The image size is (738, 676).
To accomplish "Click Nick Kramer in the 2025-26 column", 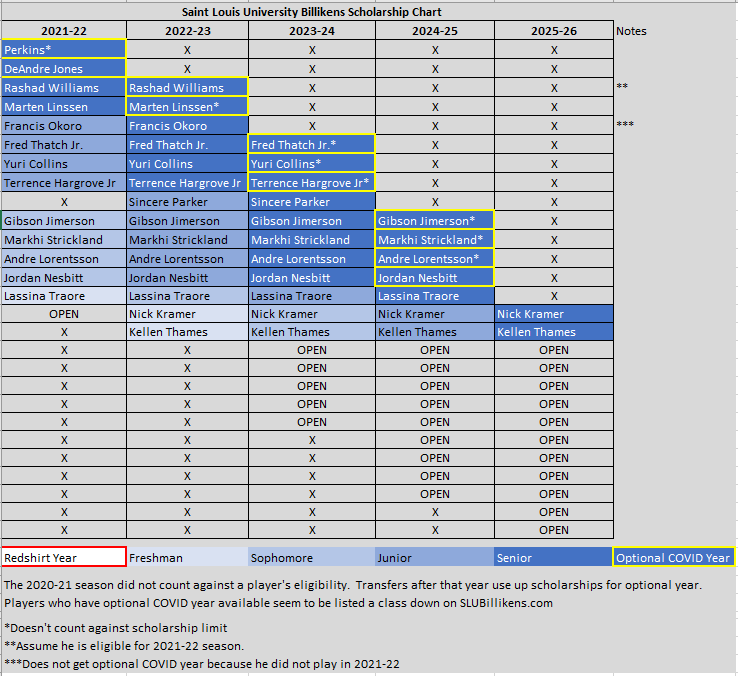I will [553, 314].
